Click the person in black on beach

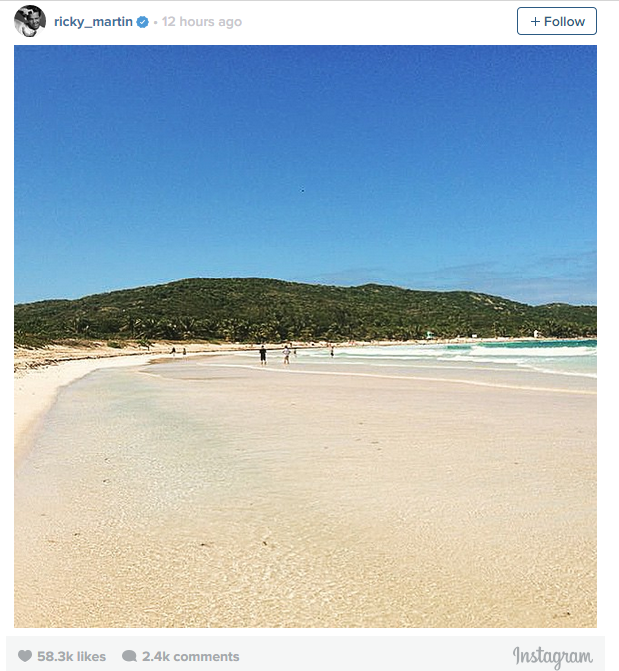[263, 355]
